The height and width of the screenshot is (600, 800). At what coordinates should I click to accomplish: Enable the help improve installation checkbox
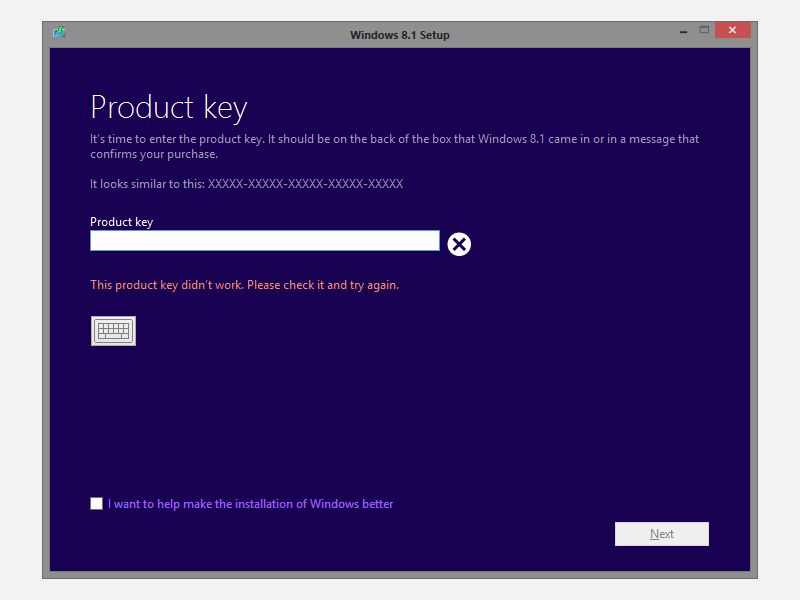click(96, 504)
